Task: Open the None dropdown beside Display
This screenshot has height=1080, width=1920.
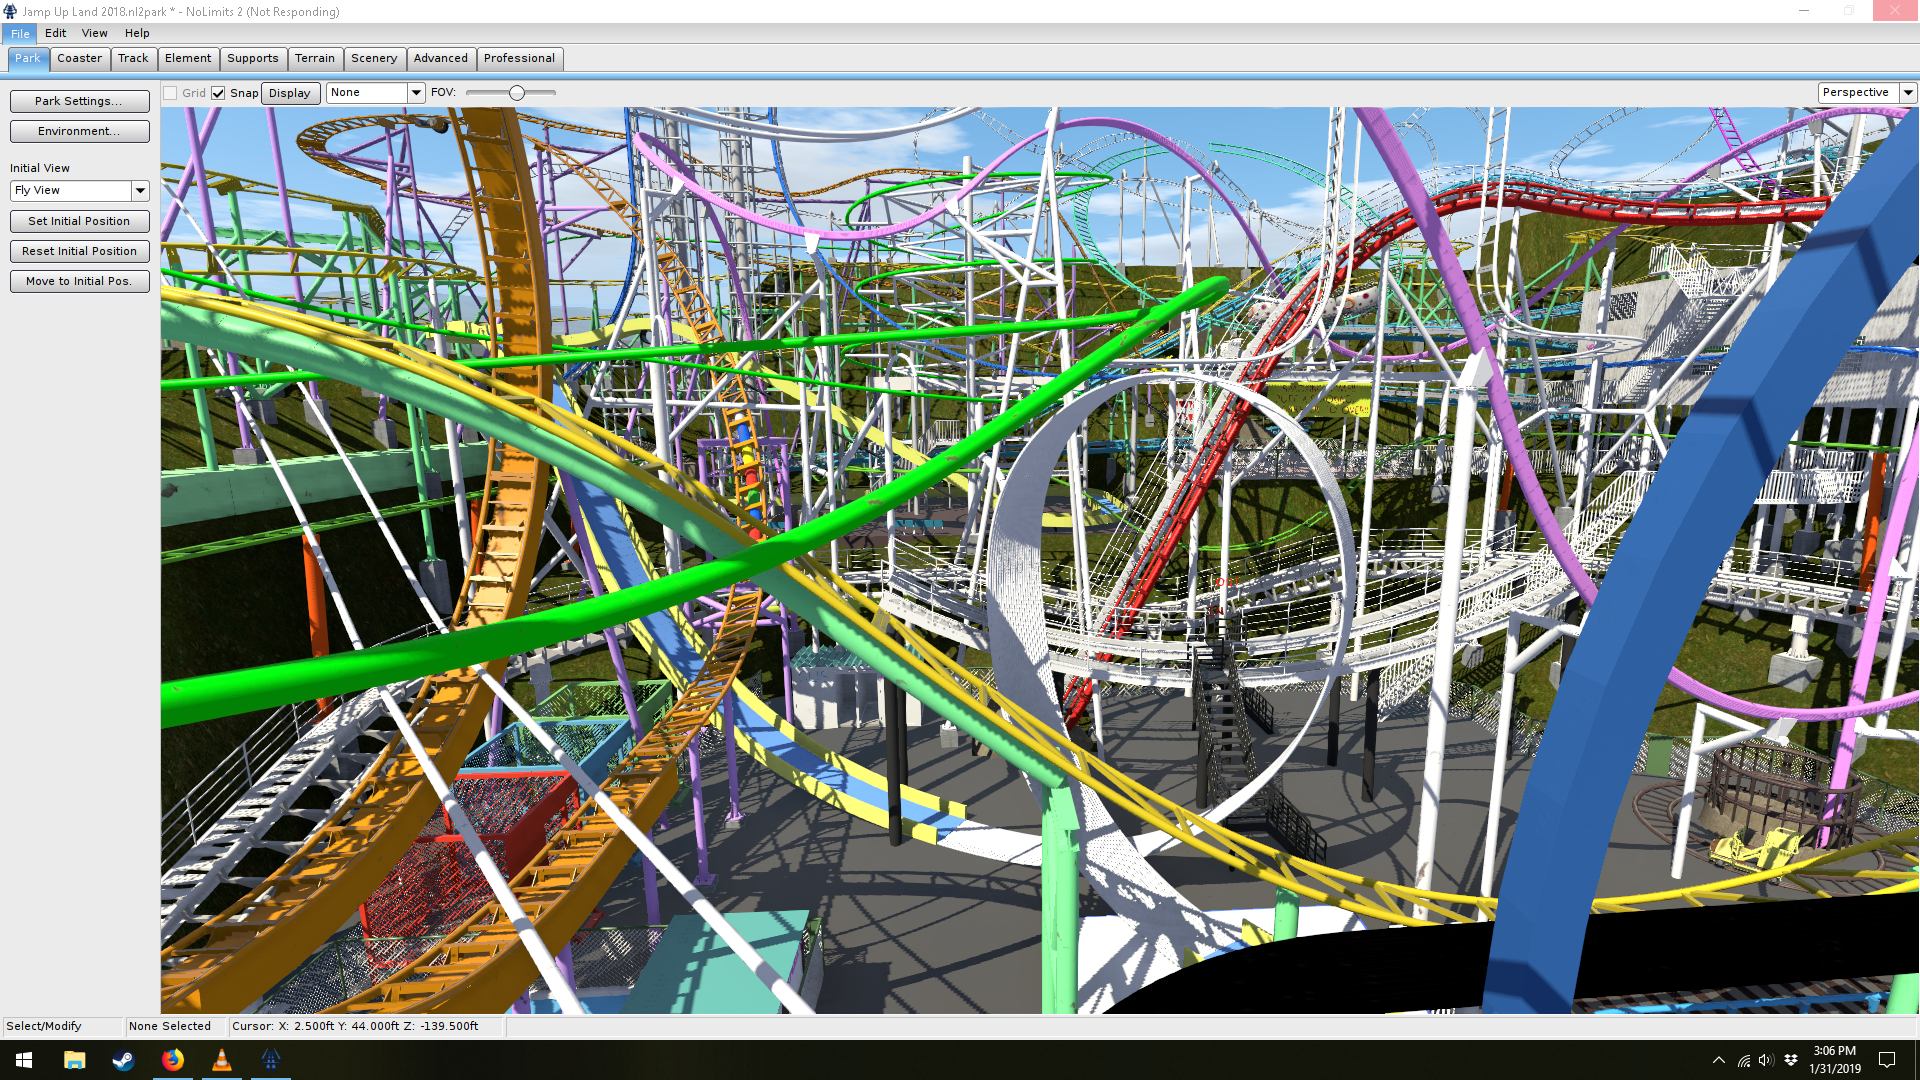Action: click(416, 92)
